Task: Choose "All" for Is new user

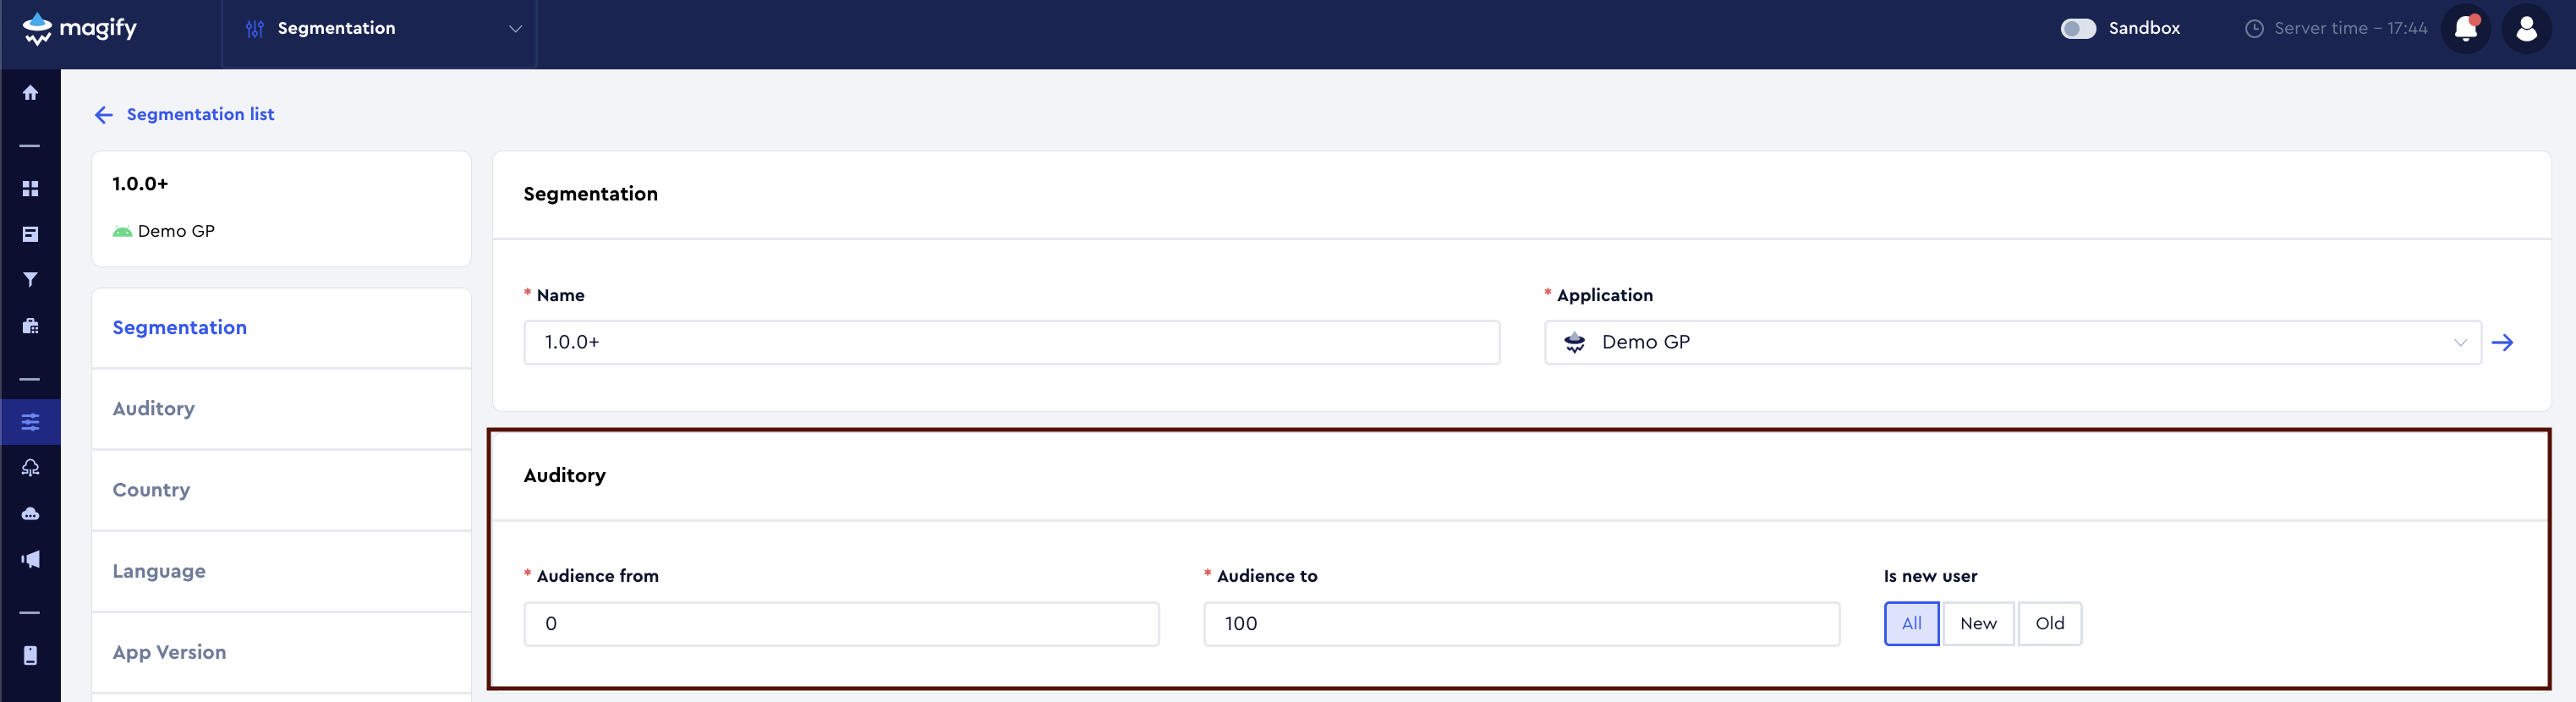Action: pyautogui.click(x=1911, y=624)
